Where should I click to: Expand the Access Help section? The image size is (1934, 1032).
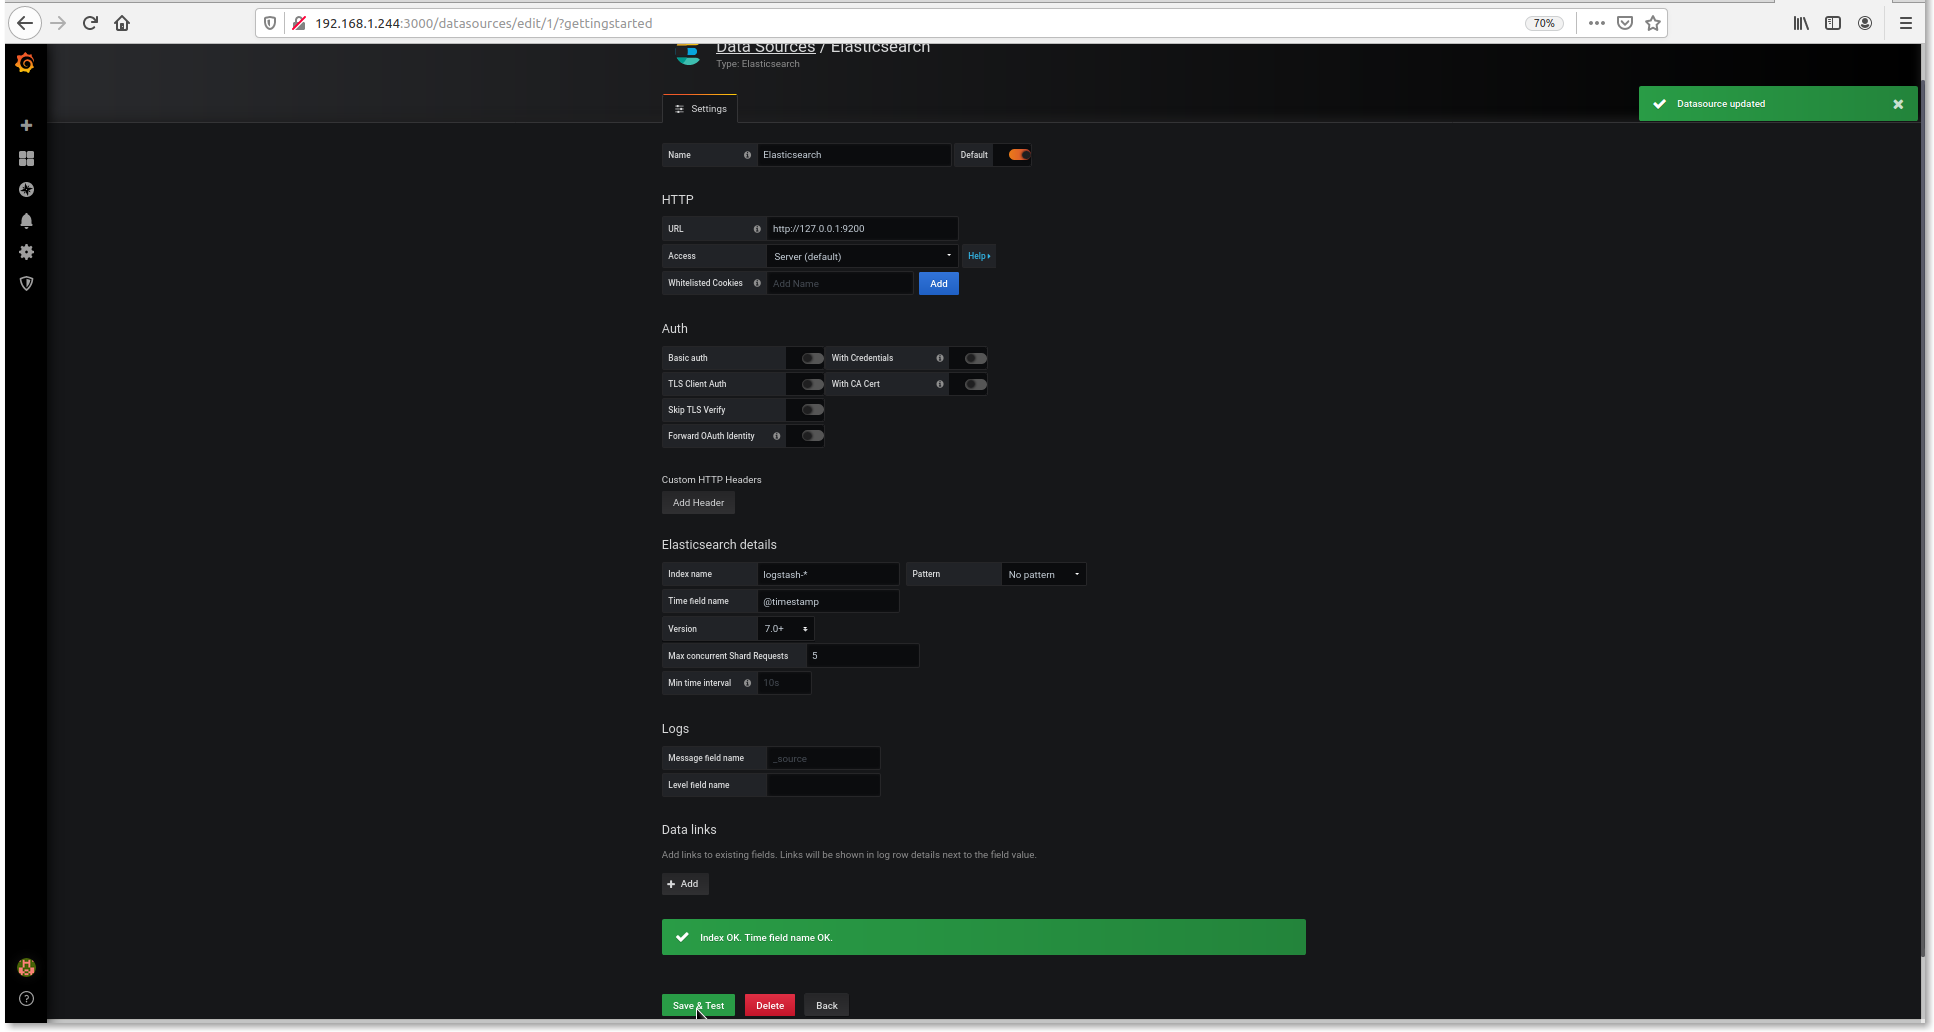click(x=979, y=256)
